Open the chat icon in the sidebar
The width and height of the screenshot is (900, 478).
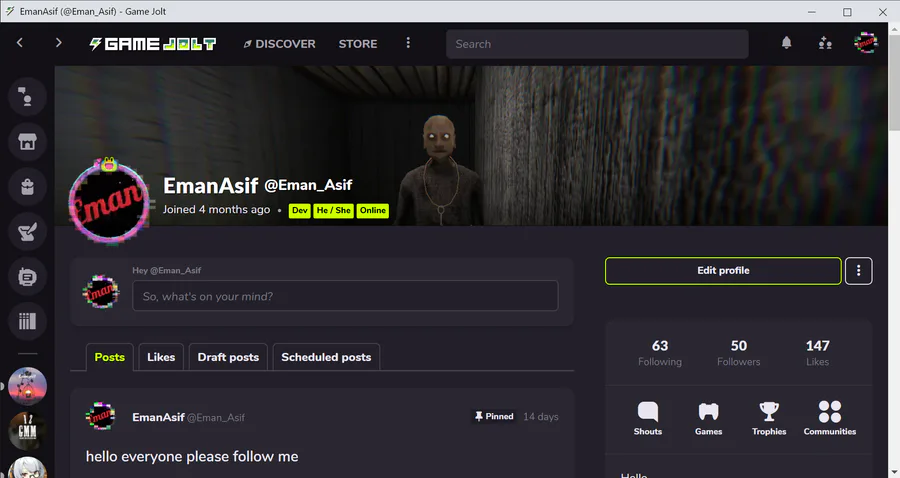coord(27,96)
